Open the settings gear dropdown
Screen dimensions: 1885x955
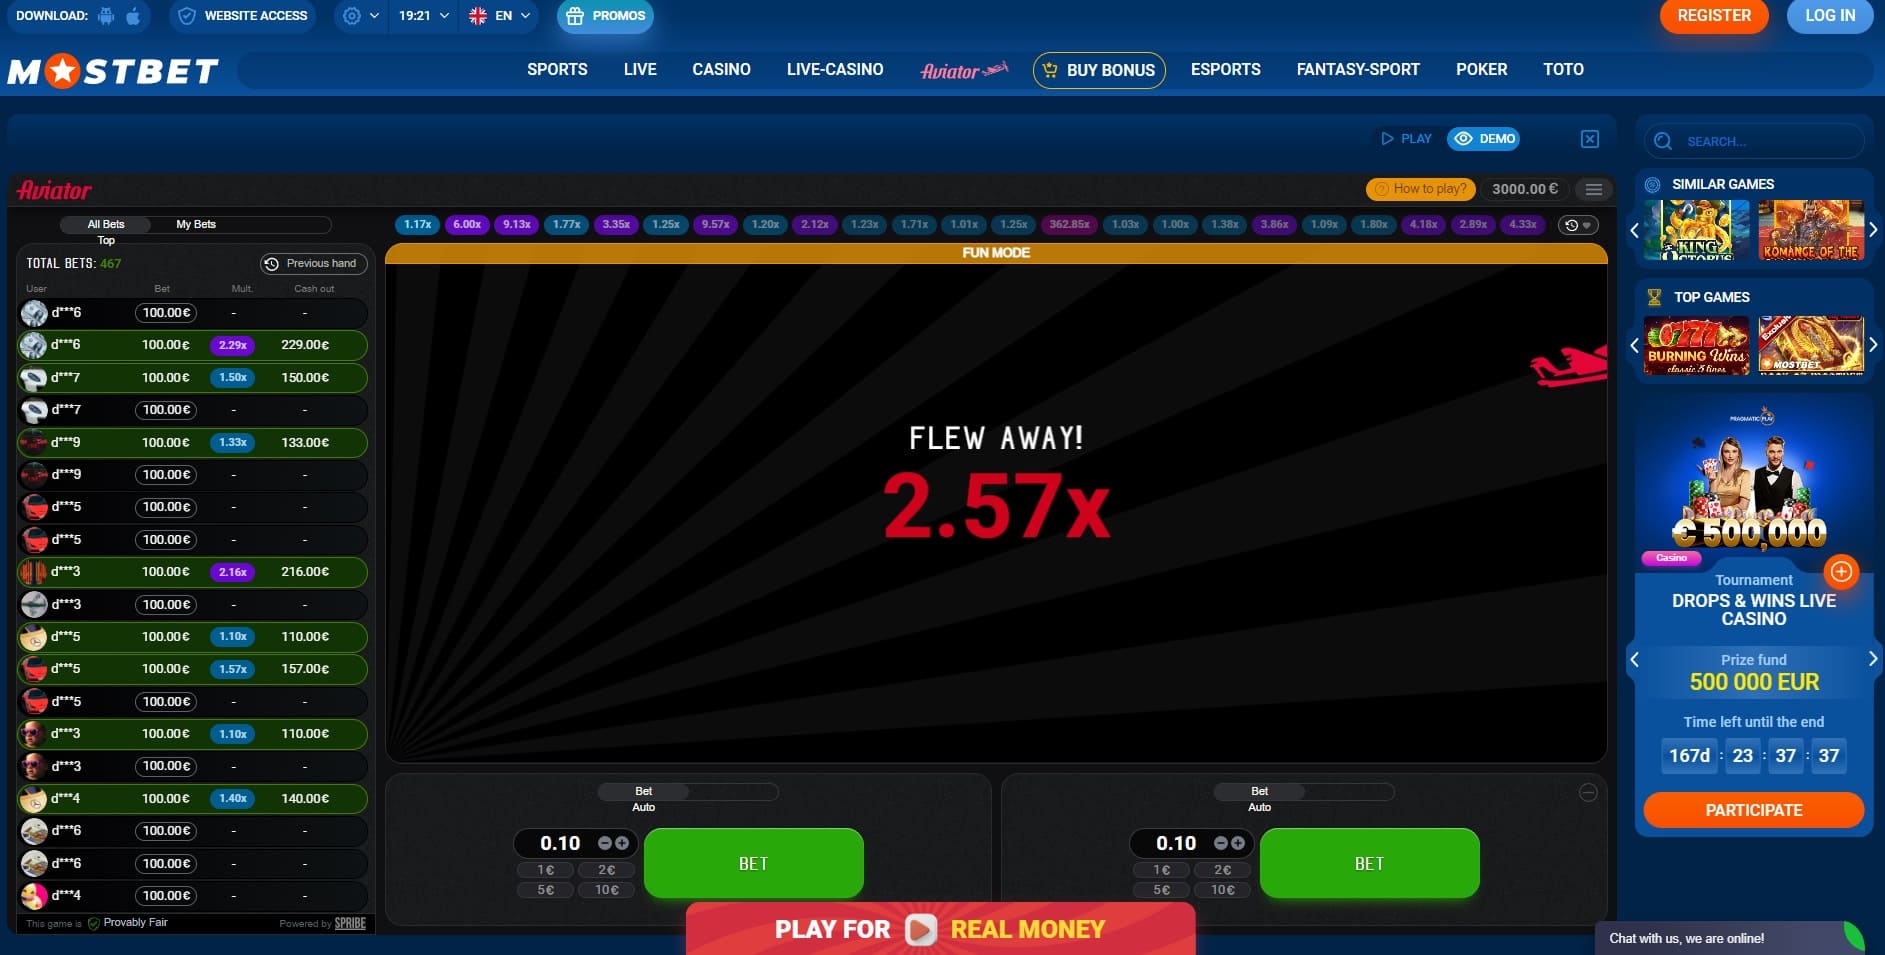click(x=360, y=16)
